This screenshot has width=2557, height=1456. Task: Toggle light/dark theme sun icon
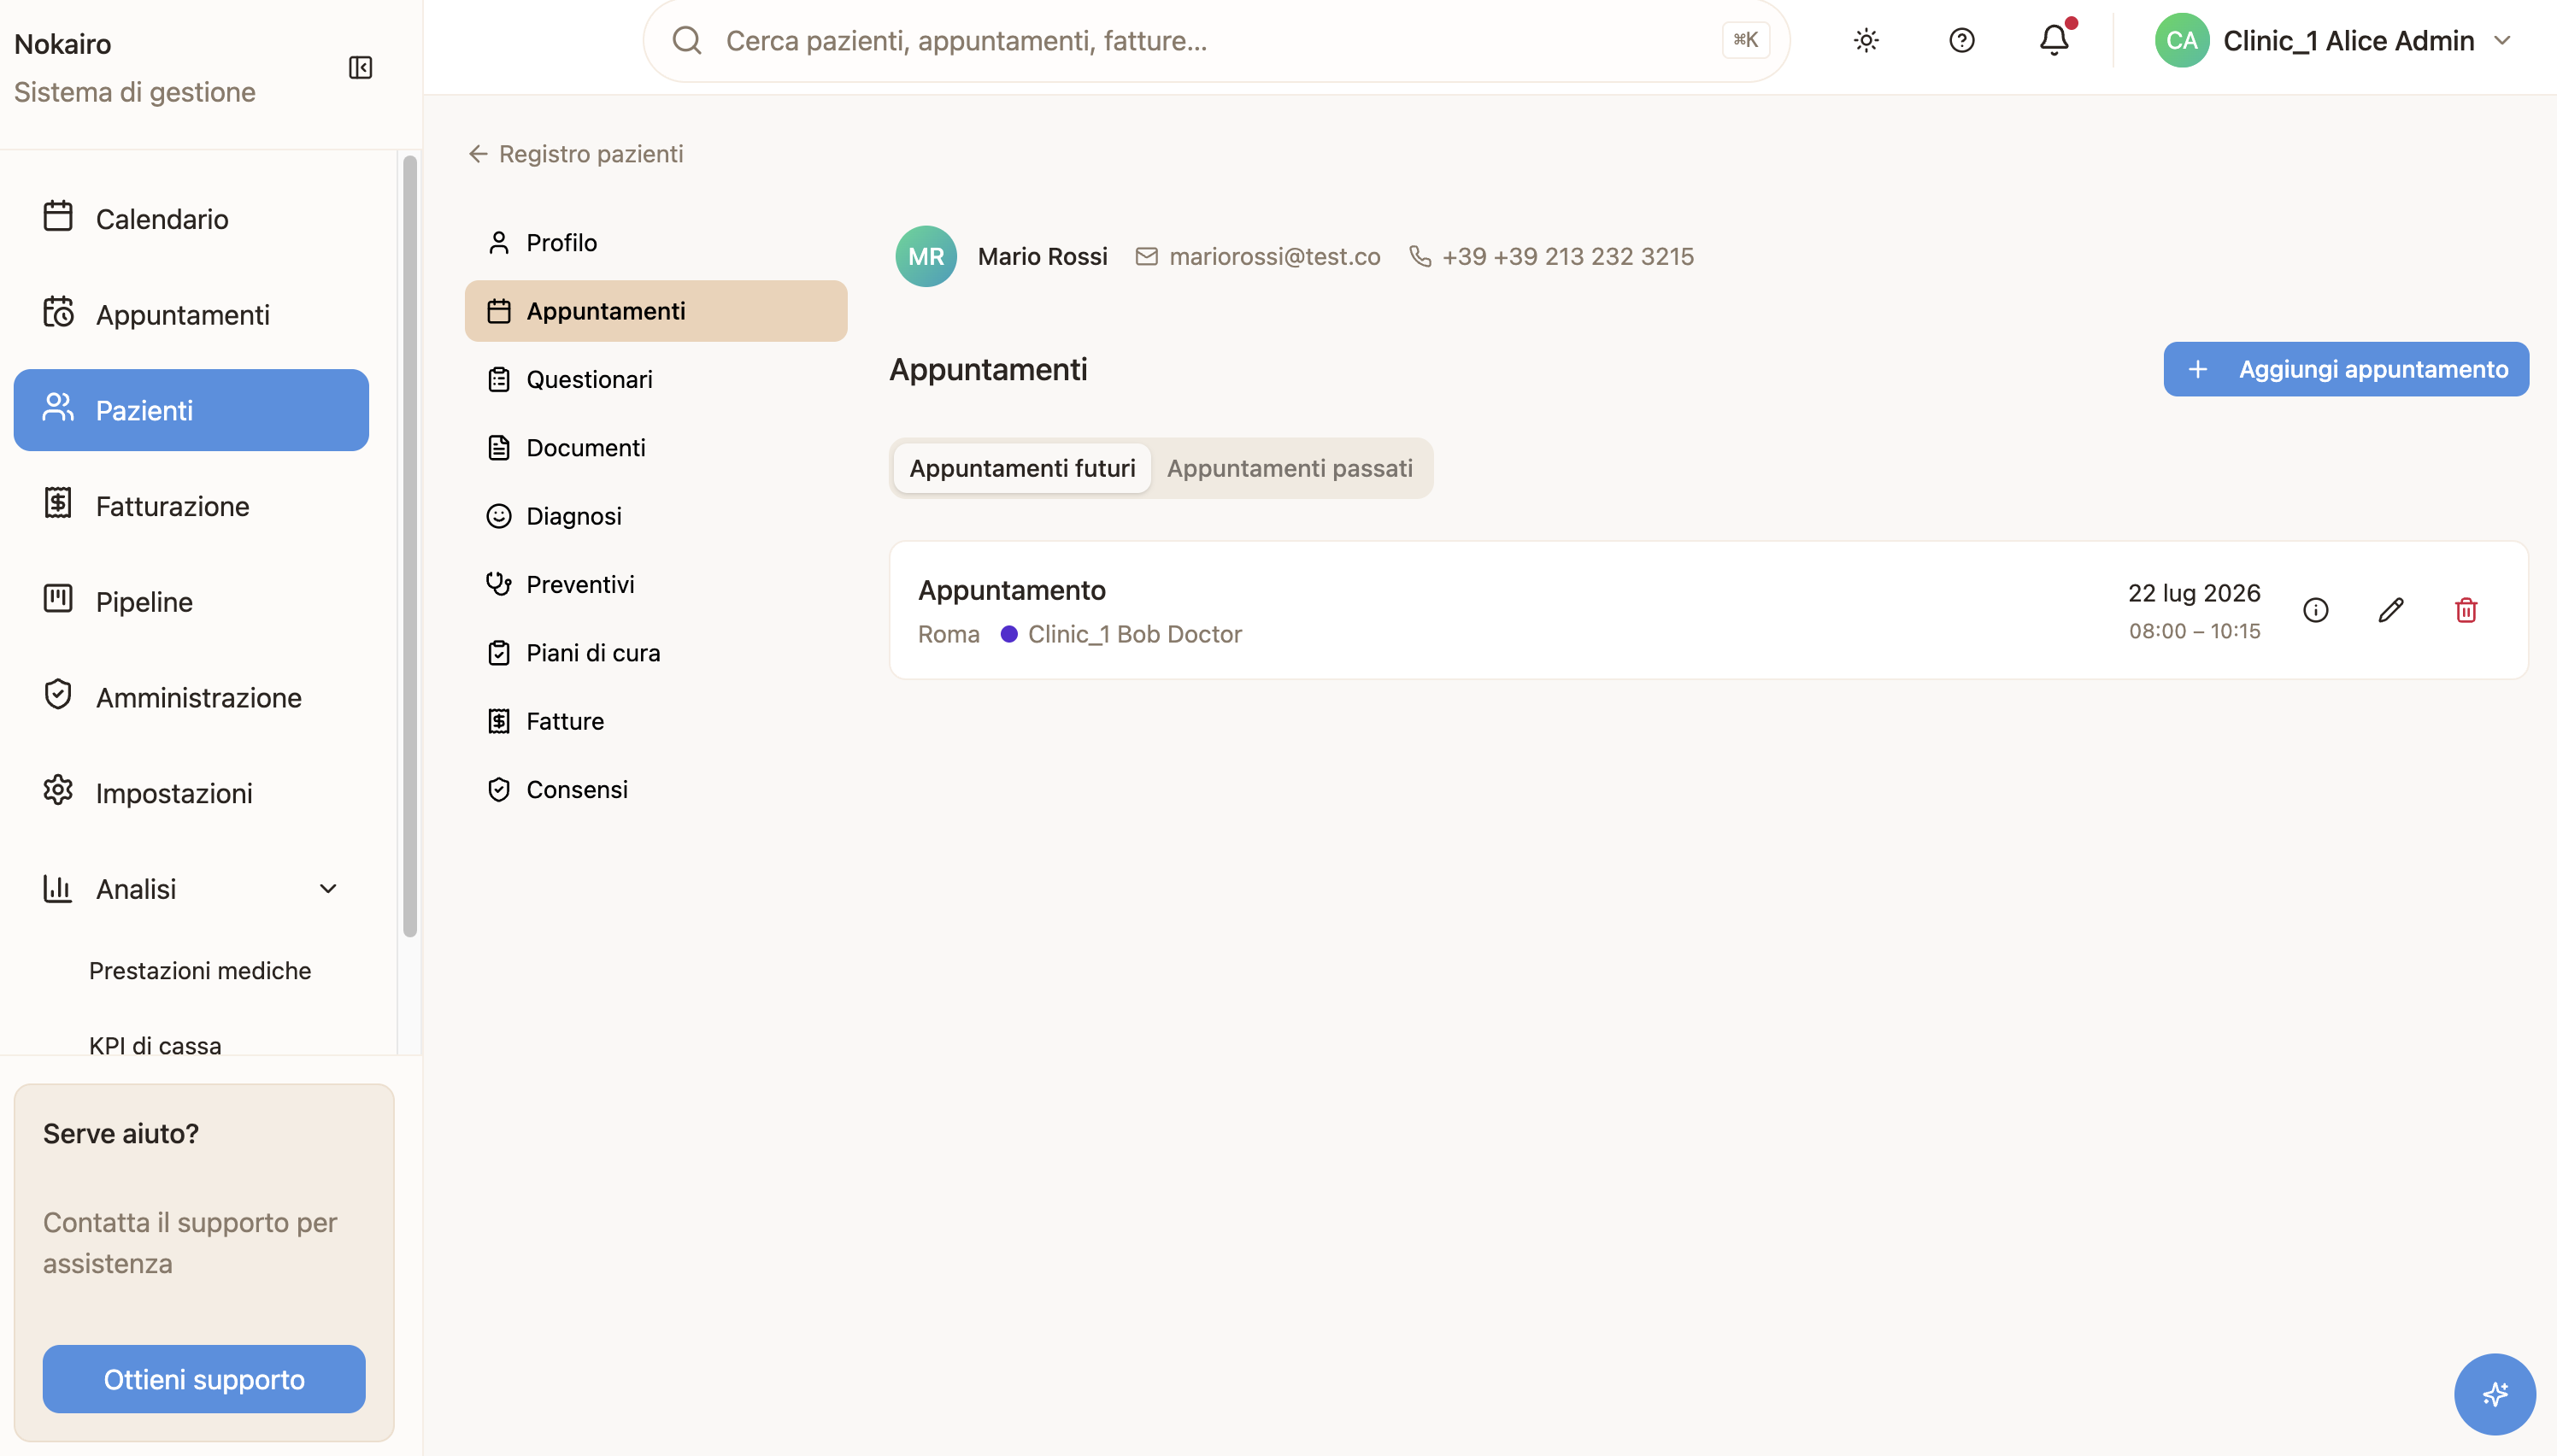click(1866, 41)
